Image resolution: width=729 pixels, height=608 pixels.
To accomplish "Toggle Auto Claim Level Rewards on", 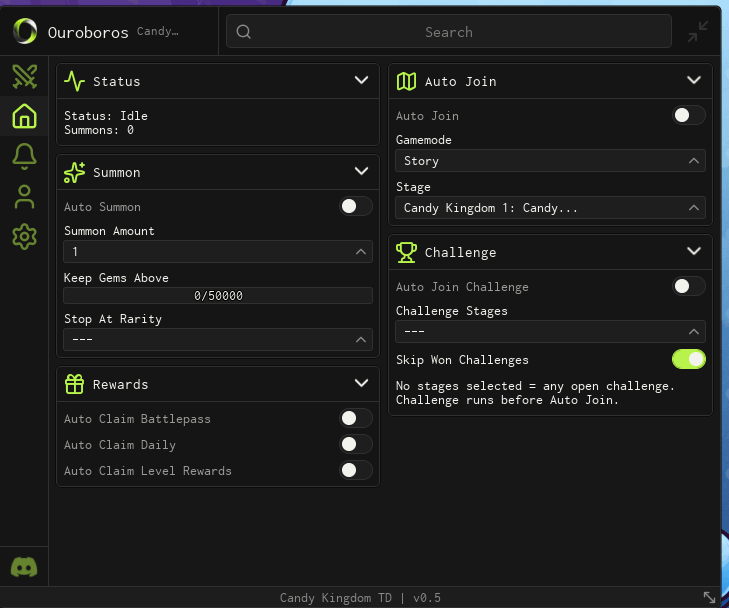I will coord(356,470).
